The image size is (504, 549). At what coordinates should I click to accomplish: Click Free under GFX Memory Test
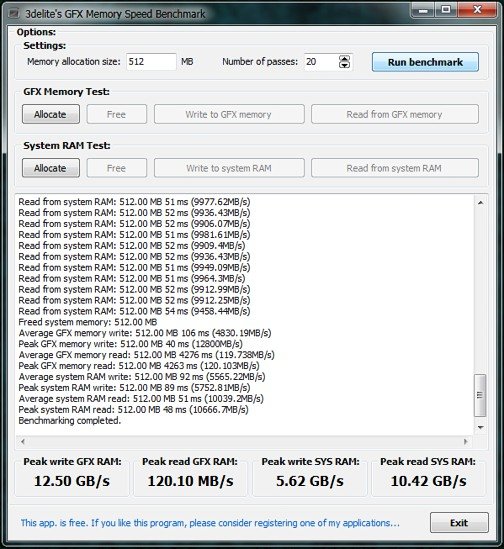[117, 114]
